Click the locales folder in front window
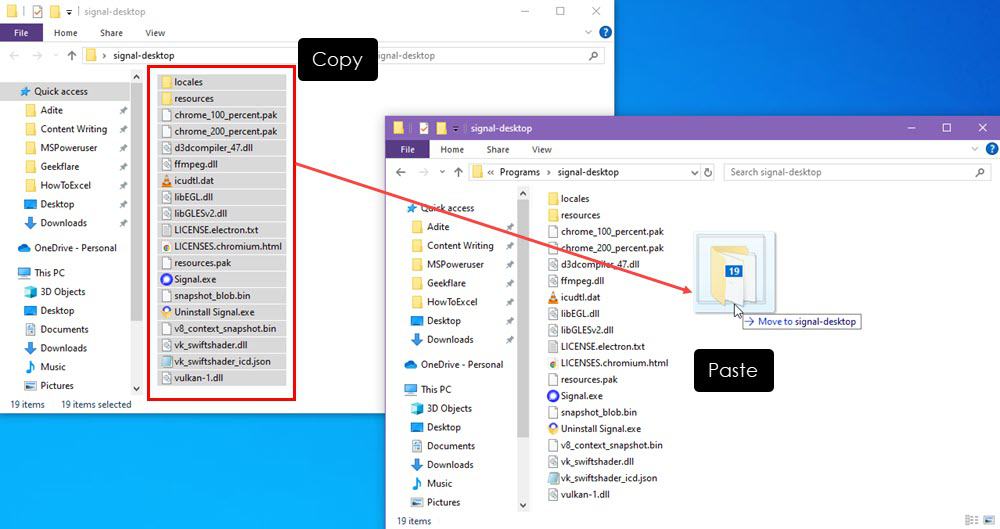The height and width of the screenshot is (529, 1000). 568,198
